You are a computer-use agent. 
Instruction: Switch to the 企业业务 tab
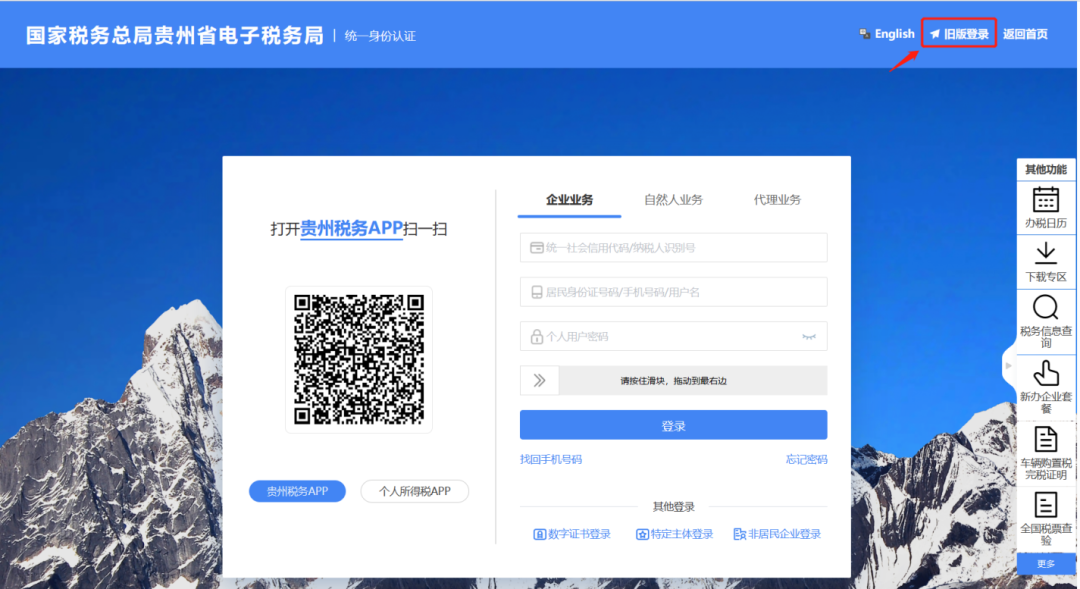[569, 200]
